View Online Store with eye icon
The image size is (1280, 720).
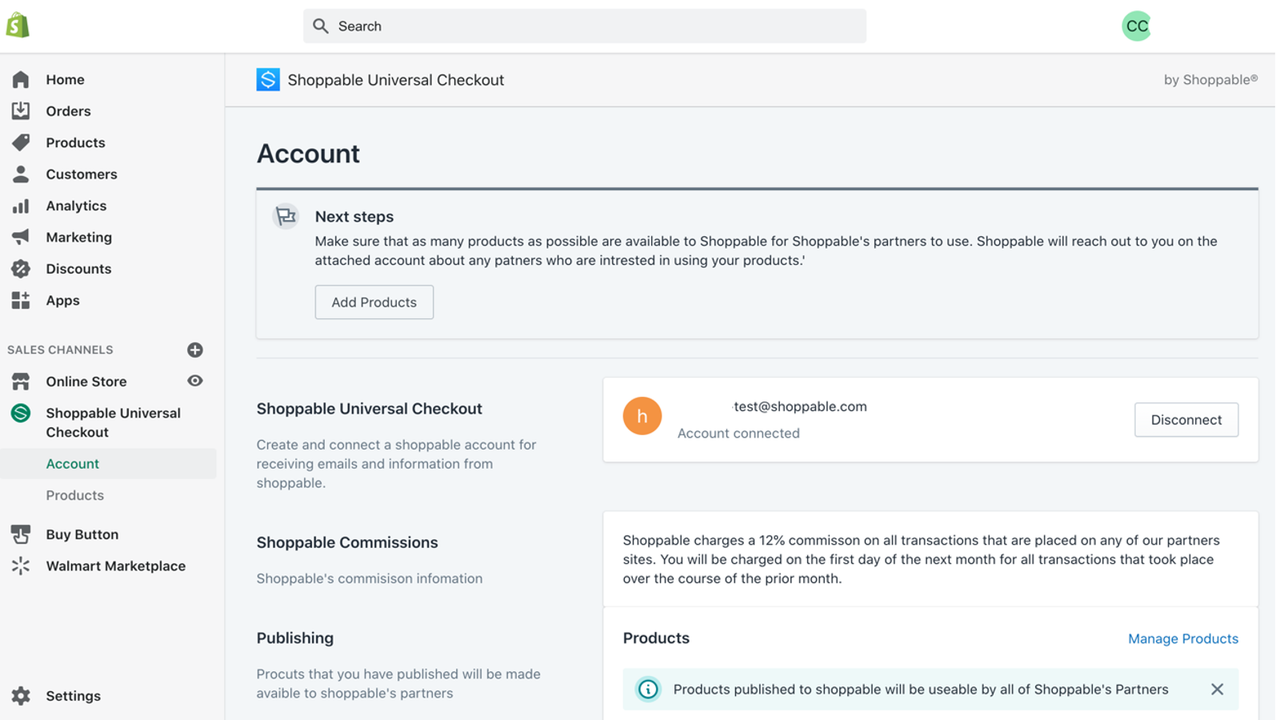point(195,381)
